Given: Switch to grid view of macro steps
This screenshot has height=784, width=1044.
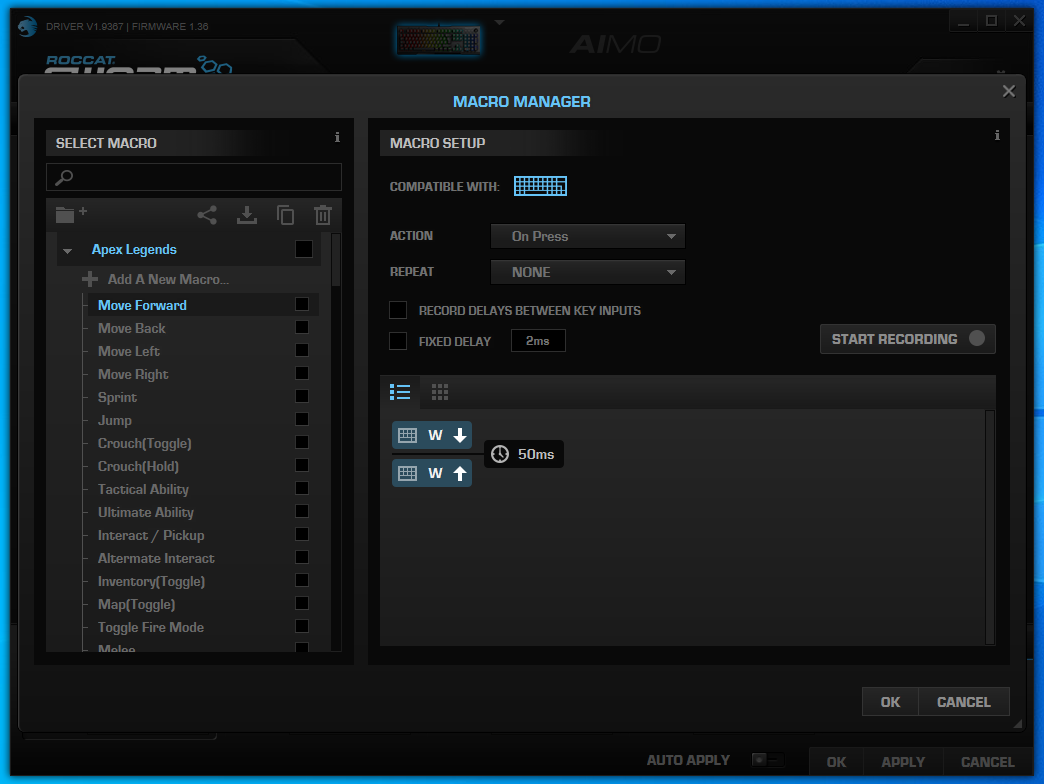Looking at the screenshot, I should 439,392.
